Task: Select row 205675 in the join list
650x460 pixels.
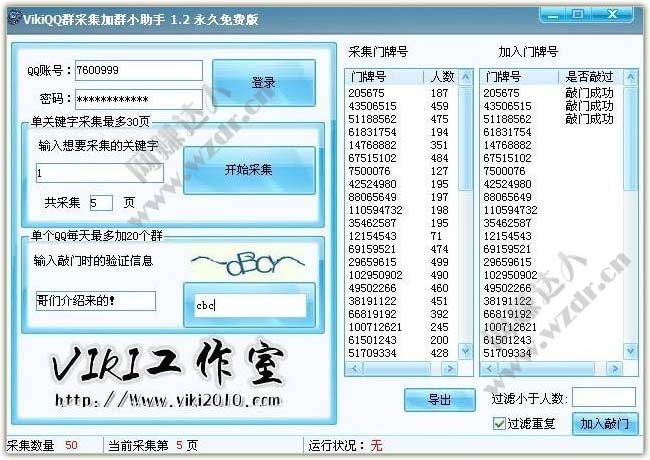Action: 552,93
